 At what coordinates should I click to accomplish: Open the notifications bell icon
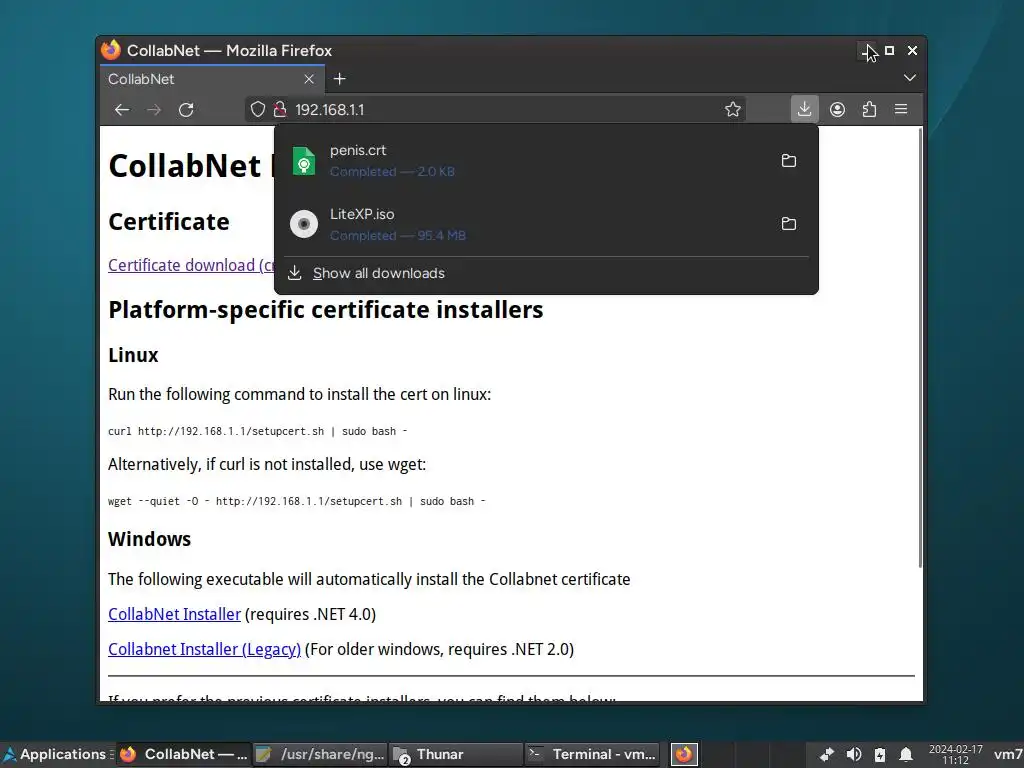point(906,754)
